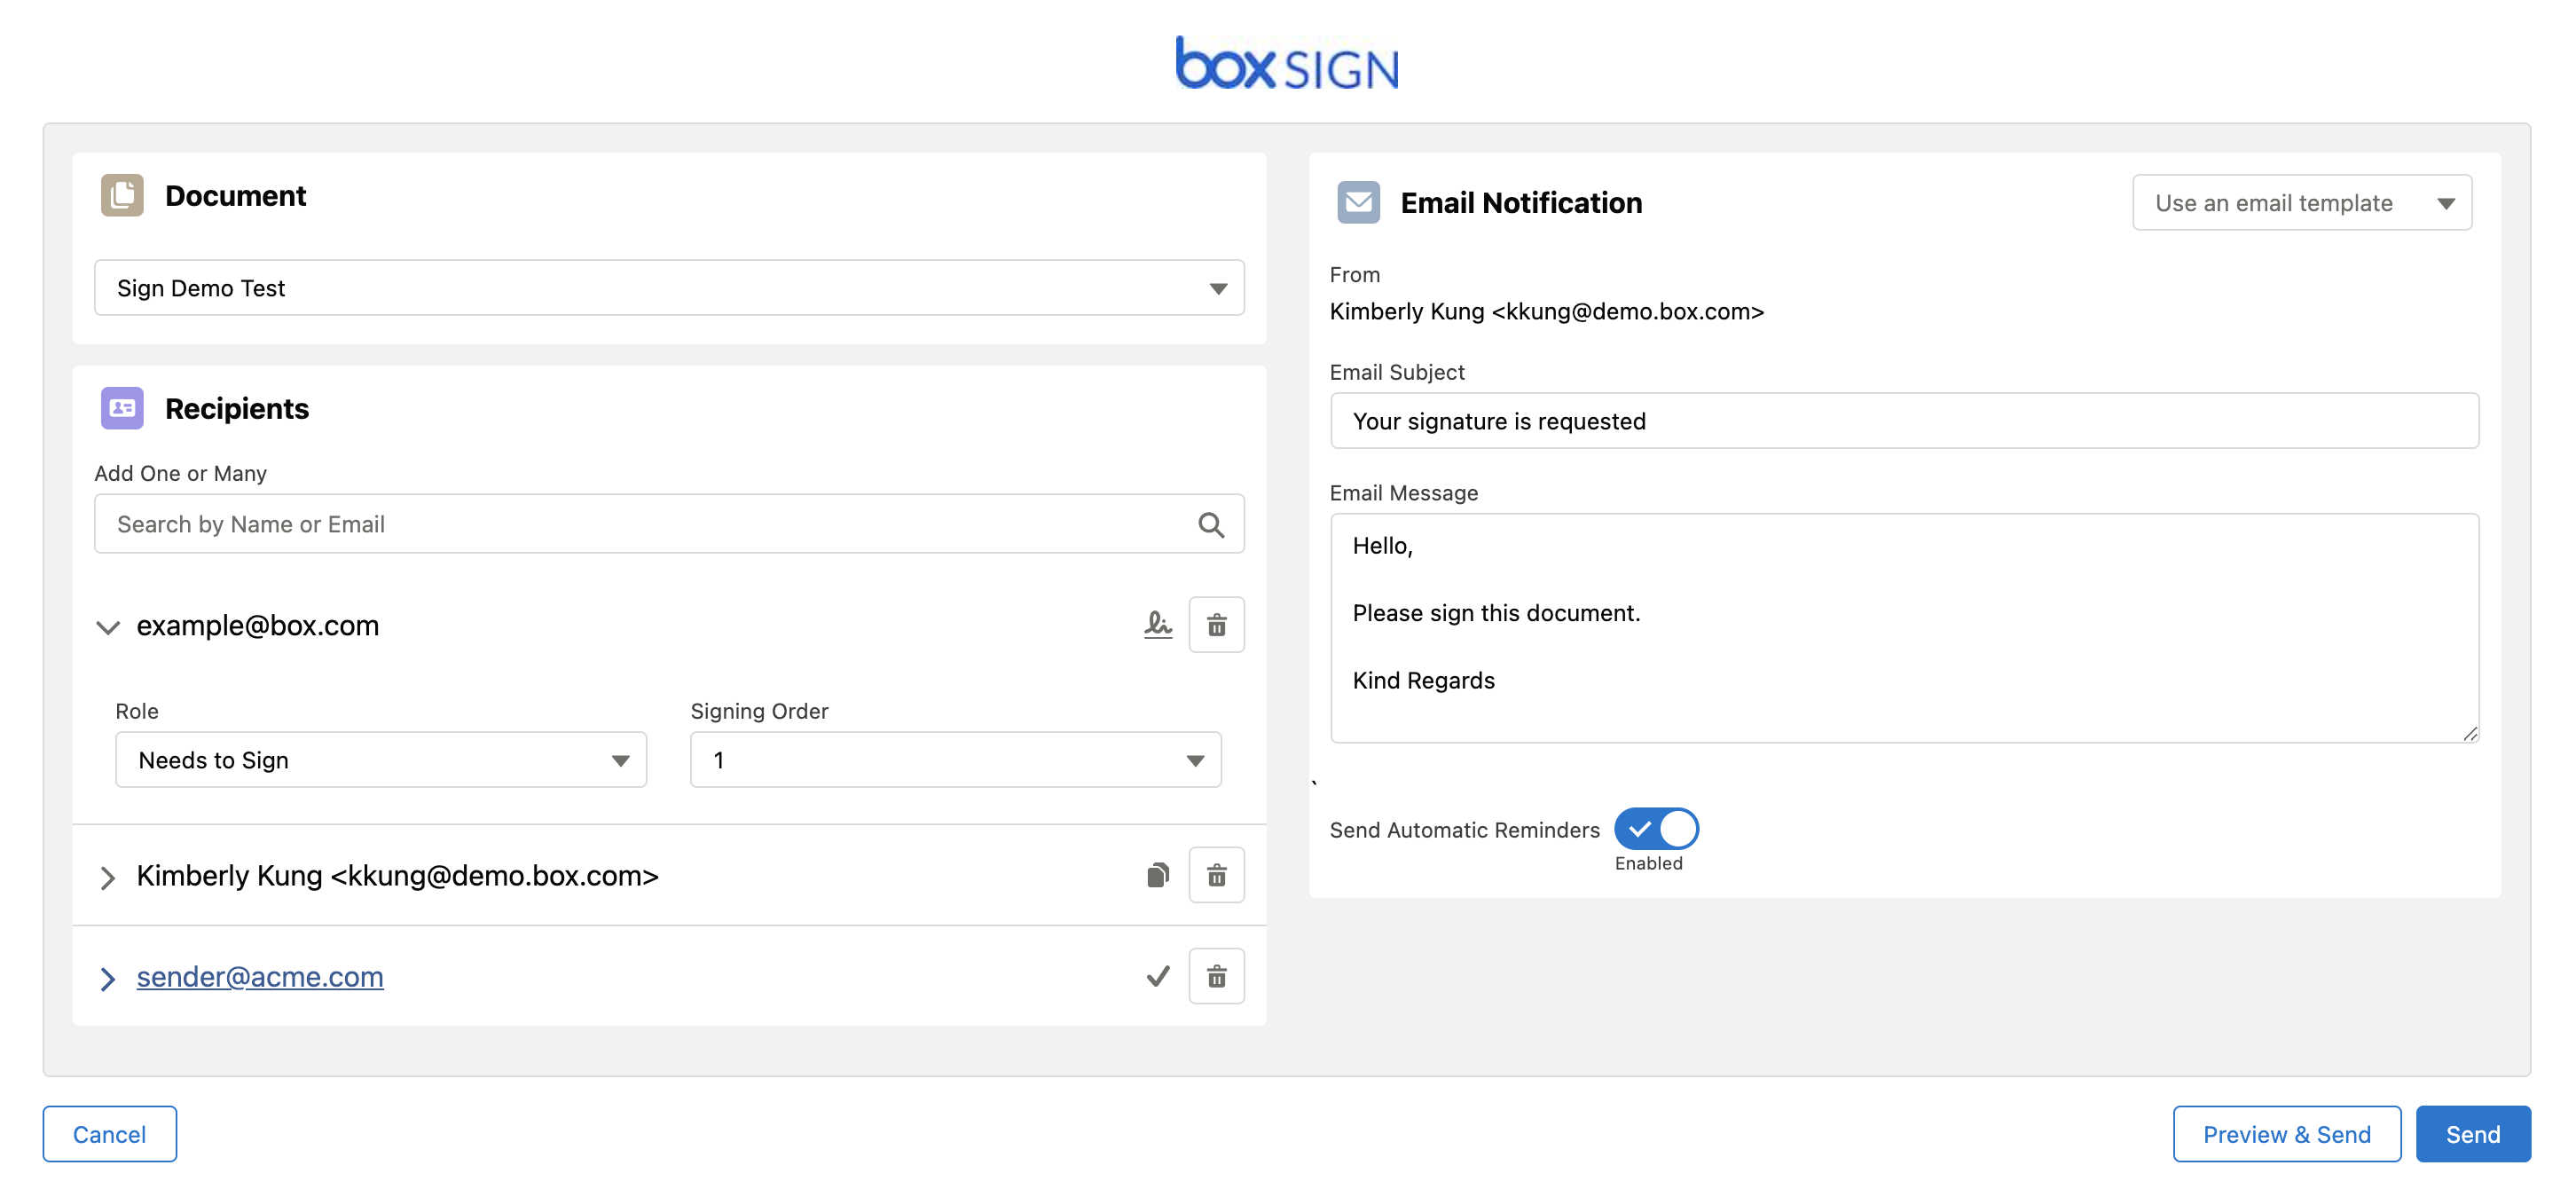Toggle Send Automatic Reminders switch
The image size is (2576, 1189).
pyautogui.click(x=1656, y=829)
